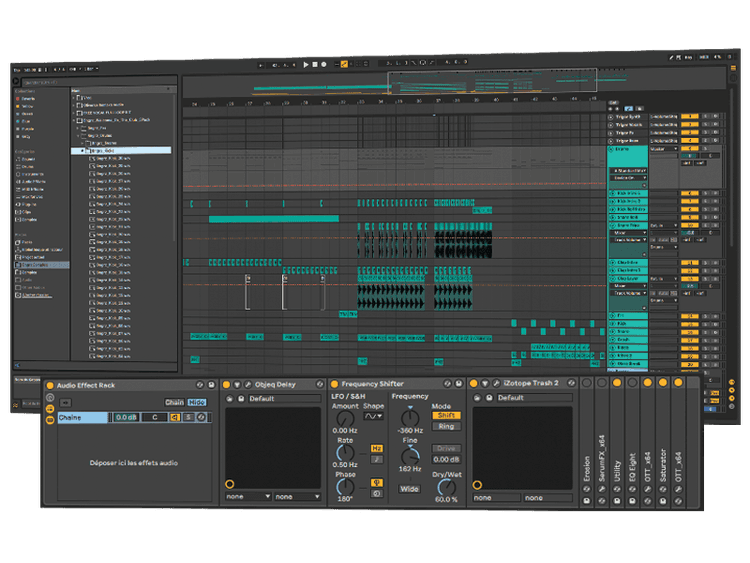Toggle the iZotope Trash 2 activator
The height and width of the screenshot is (563, 750).
point(475,384)
